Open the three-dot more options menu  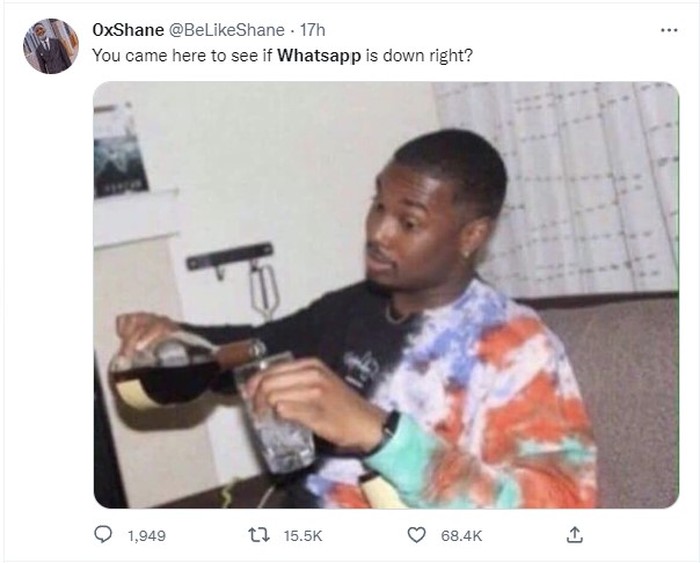click(669, 30)
